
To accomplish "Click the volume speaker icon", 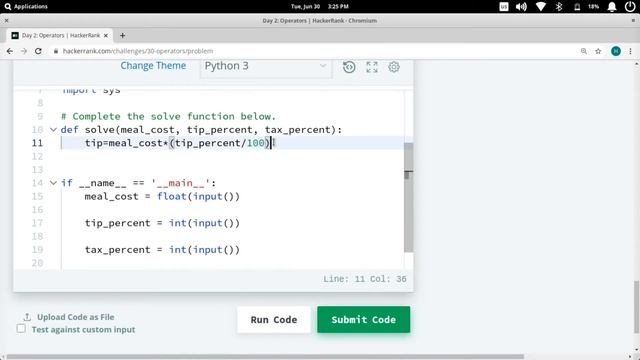I will [x=521, y=7].
